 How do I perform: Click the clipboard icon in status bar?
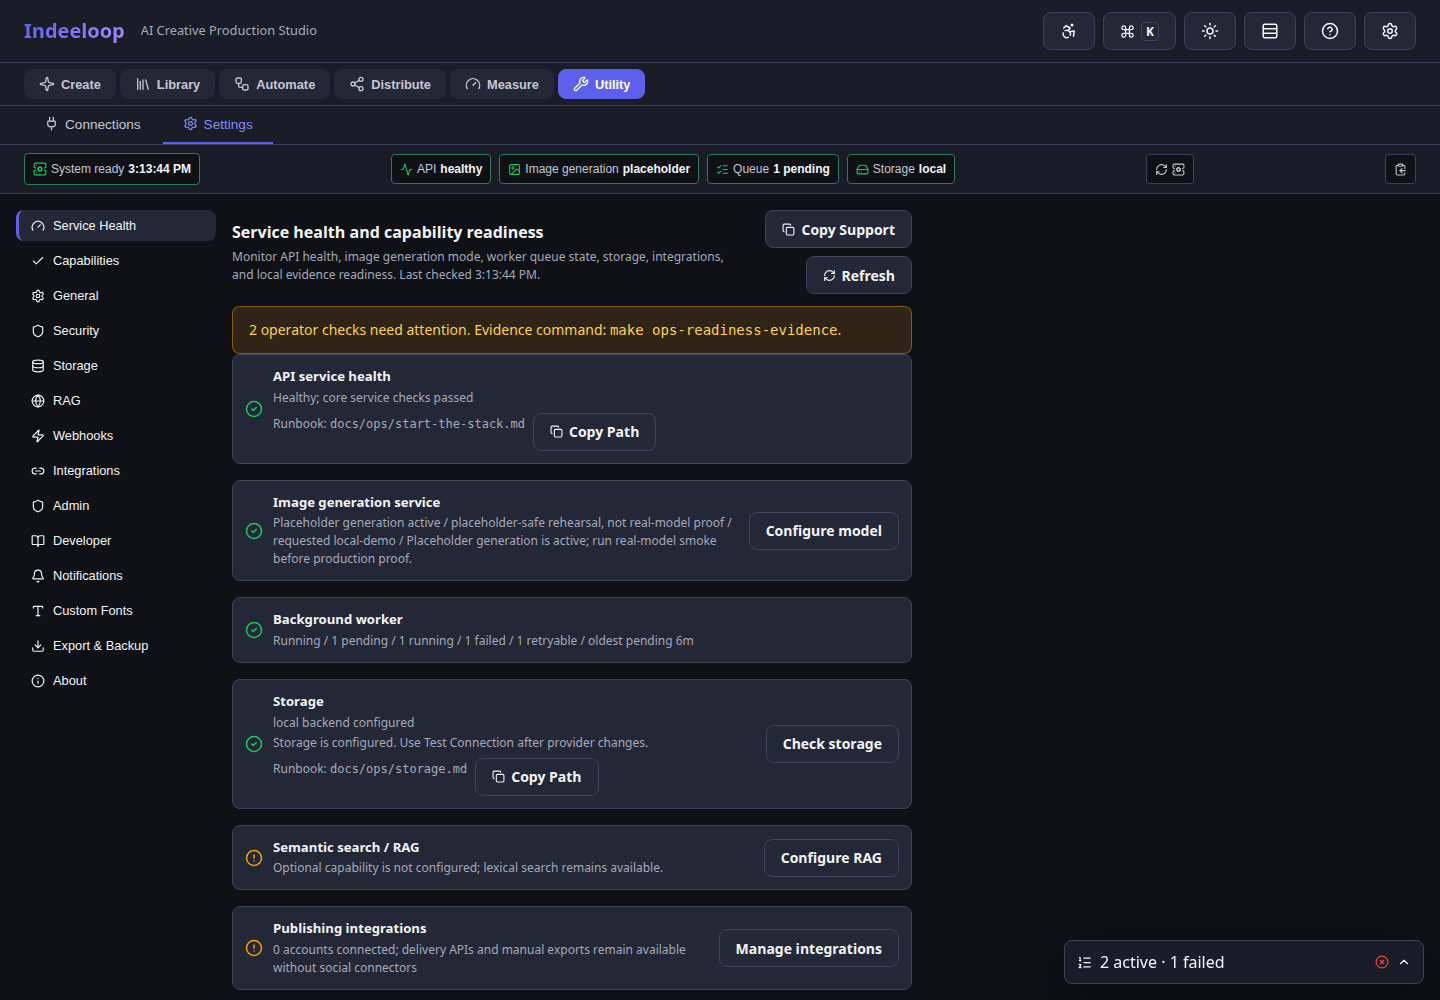(x=1400, y=169)
